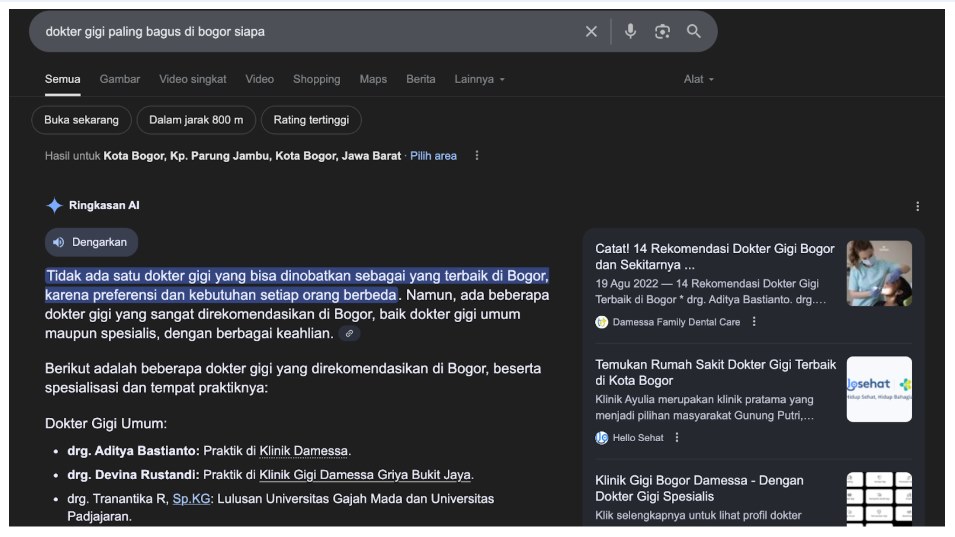Open the AI overview three-dot menu

(917, 206)
